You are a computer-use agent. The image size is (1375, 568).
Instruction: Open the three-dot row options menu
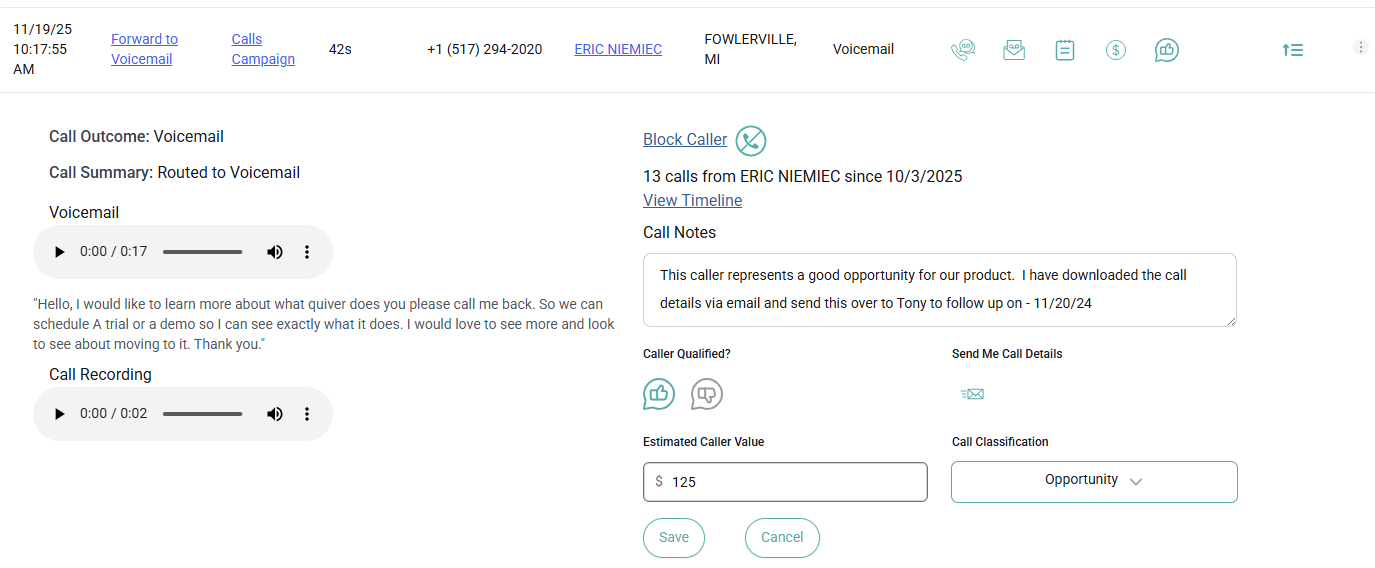point(1360,47)
